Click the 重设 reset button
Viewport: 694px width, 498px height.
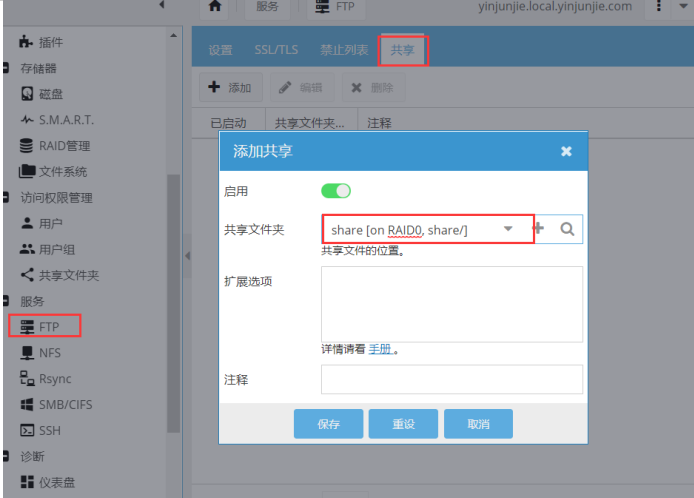tap(403, 424)
